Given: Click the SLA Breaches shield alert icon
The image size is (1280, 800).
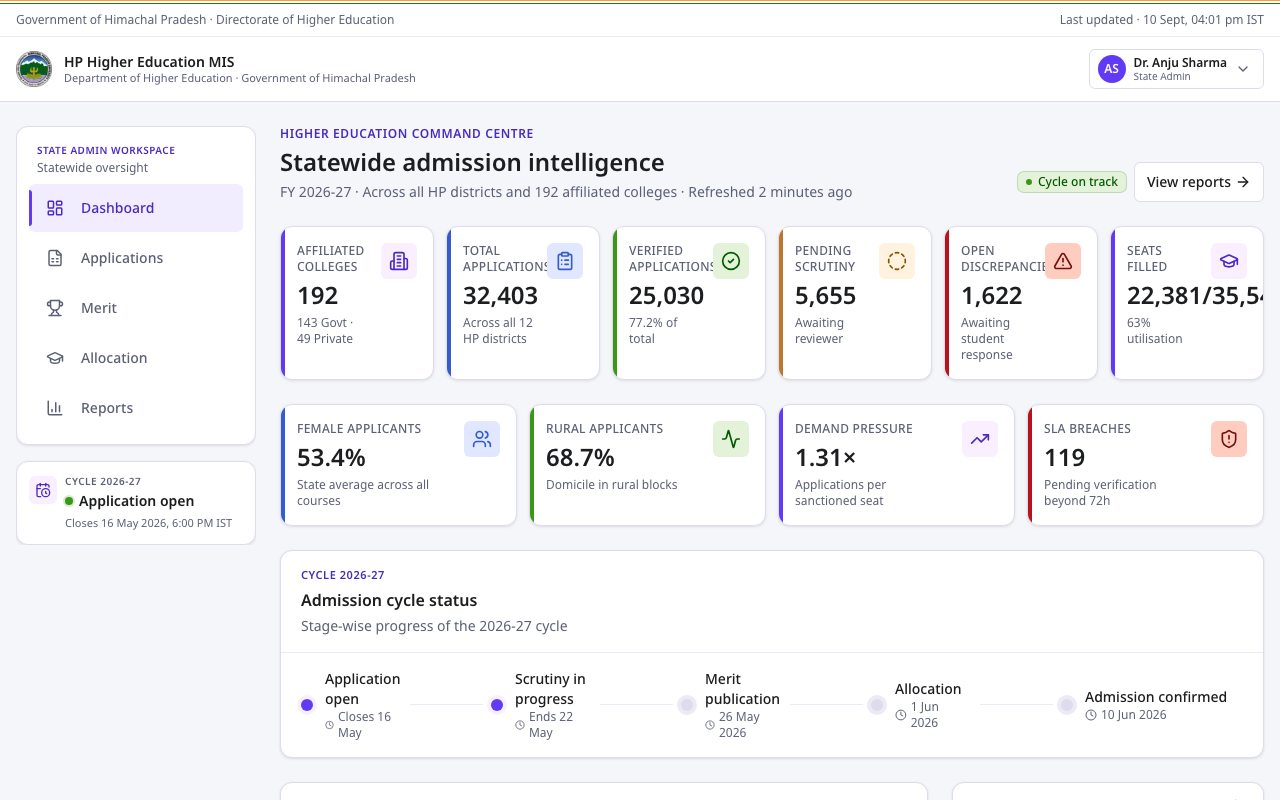Looking at the screenshot, I should tap(1229, 439).
